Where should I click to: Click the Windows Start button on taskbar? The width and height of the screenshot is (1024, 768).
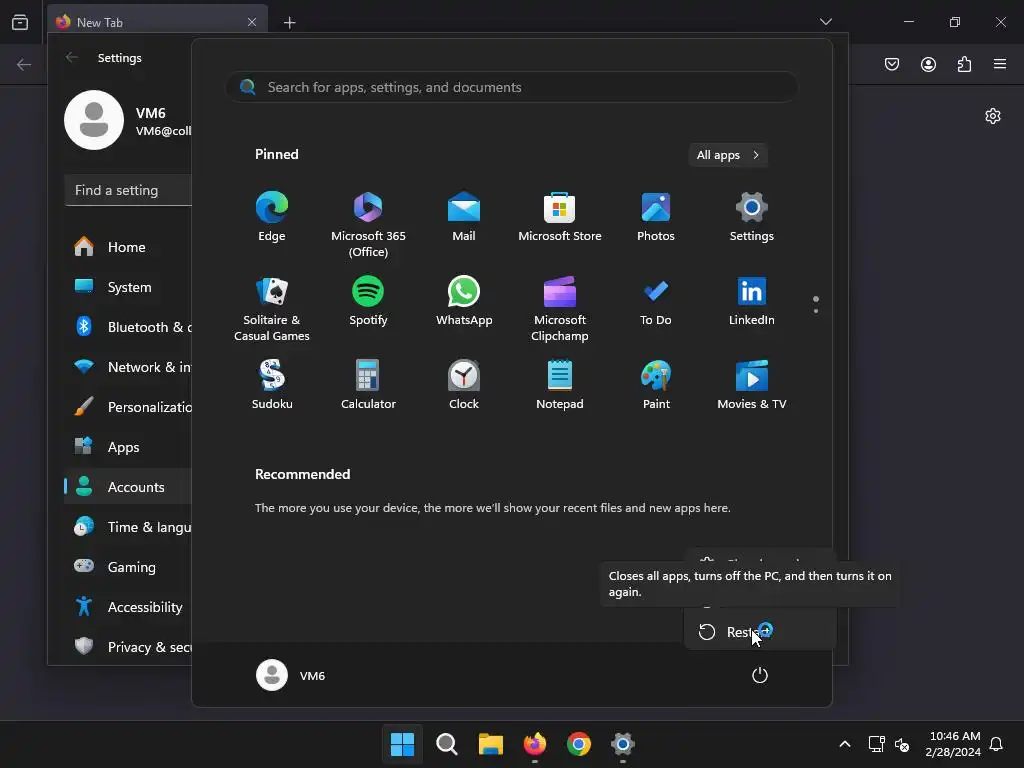(402, 744)
